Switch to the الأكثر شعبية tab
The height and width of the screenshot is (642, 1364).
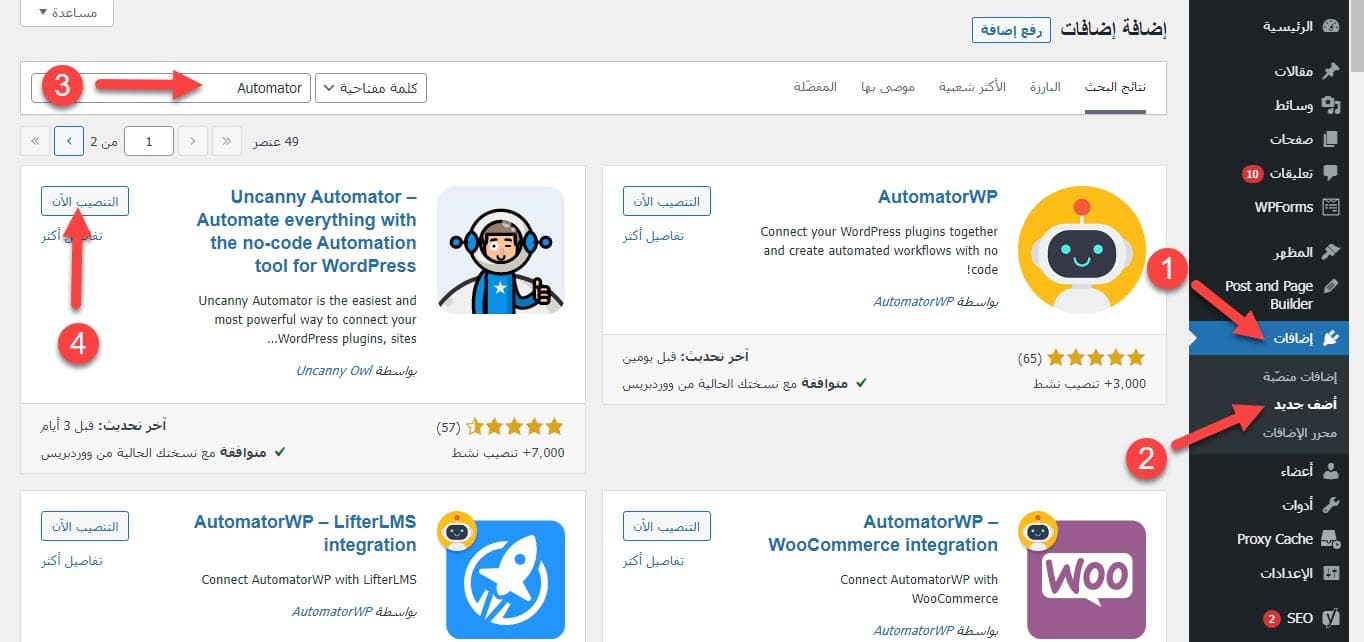(972, 88)
